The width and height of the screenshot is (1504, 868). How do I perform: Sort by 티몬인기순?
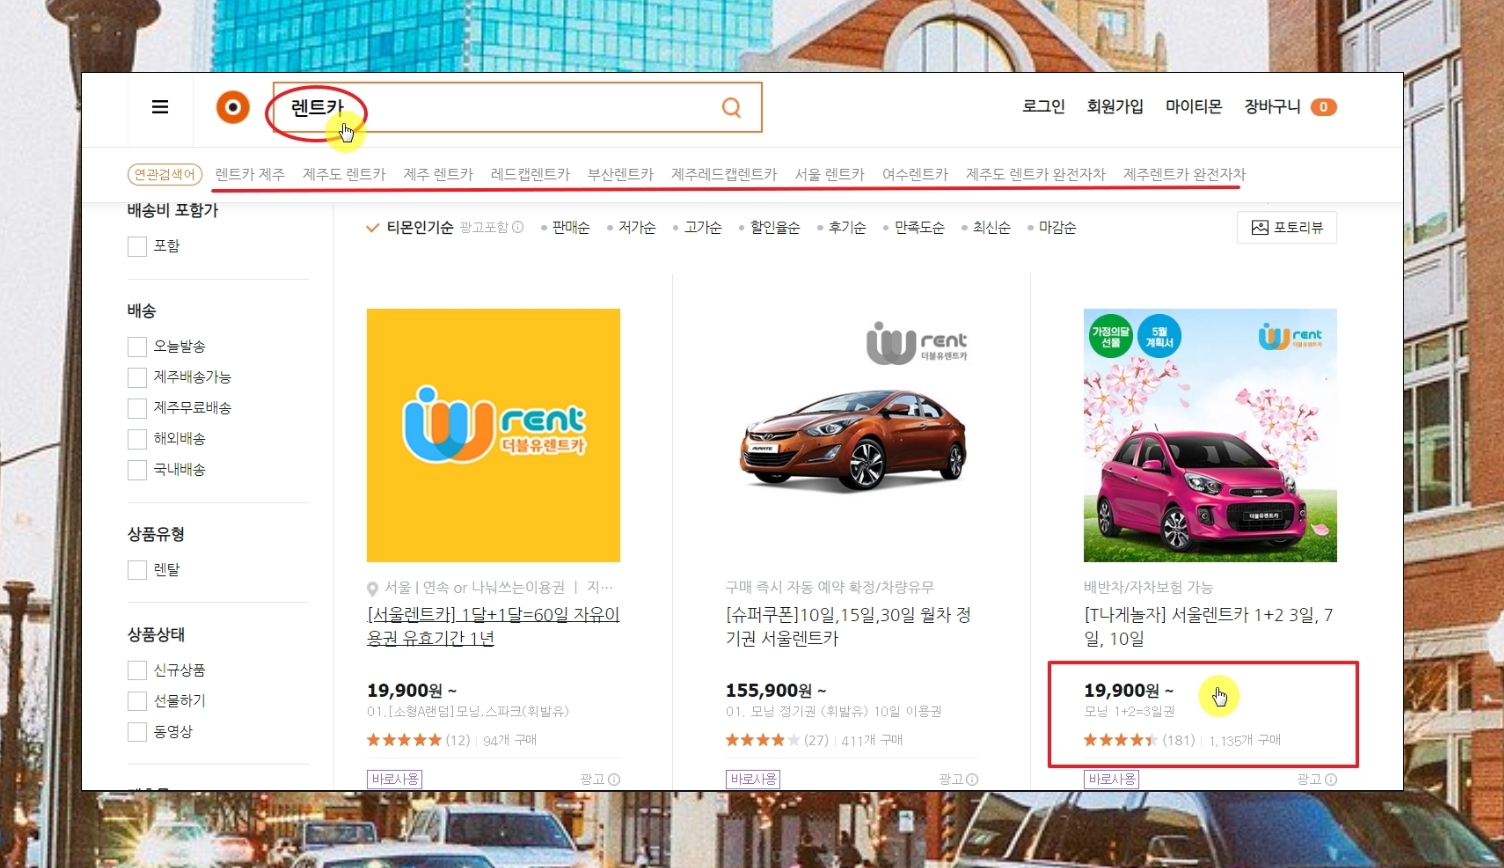(x=419, y=228)
